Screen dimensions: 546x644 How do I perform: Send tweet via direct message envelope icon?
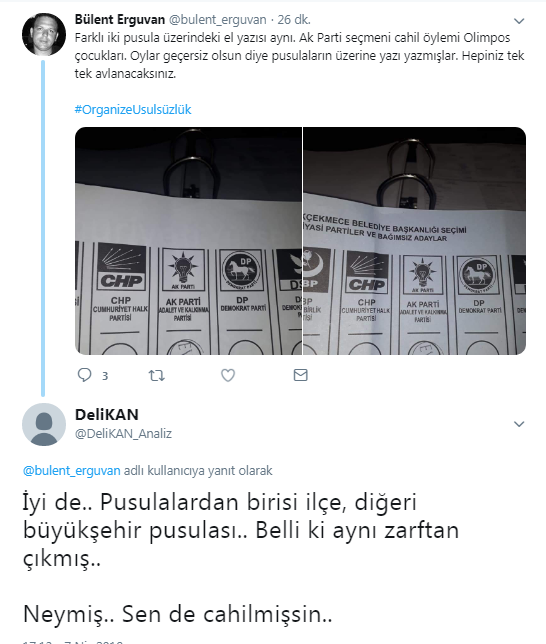point(301,375)
